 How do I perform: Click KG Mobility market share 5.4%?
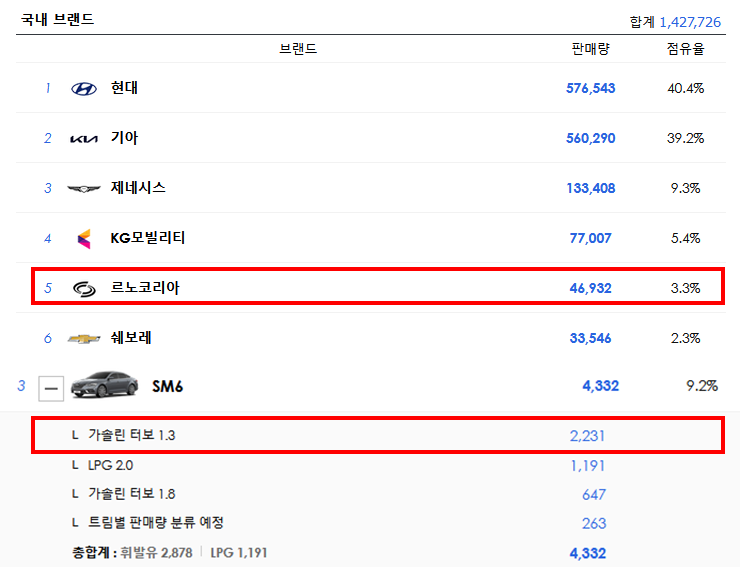click(685, 238)
